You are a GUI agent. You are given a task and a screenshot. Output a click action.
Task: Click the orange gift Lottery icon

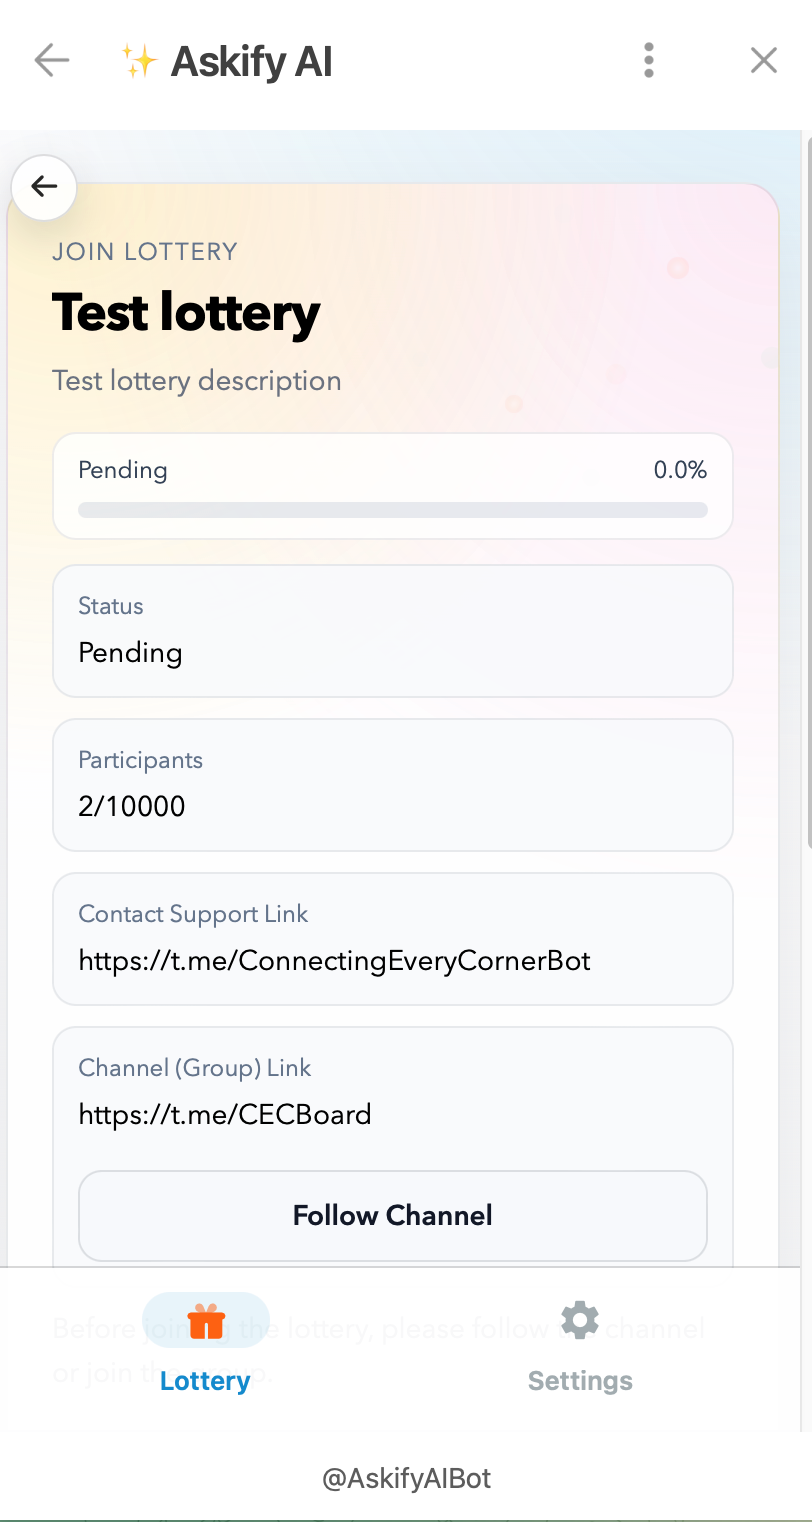206,1321
